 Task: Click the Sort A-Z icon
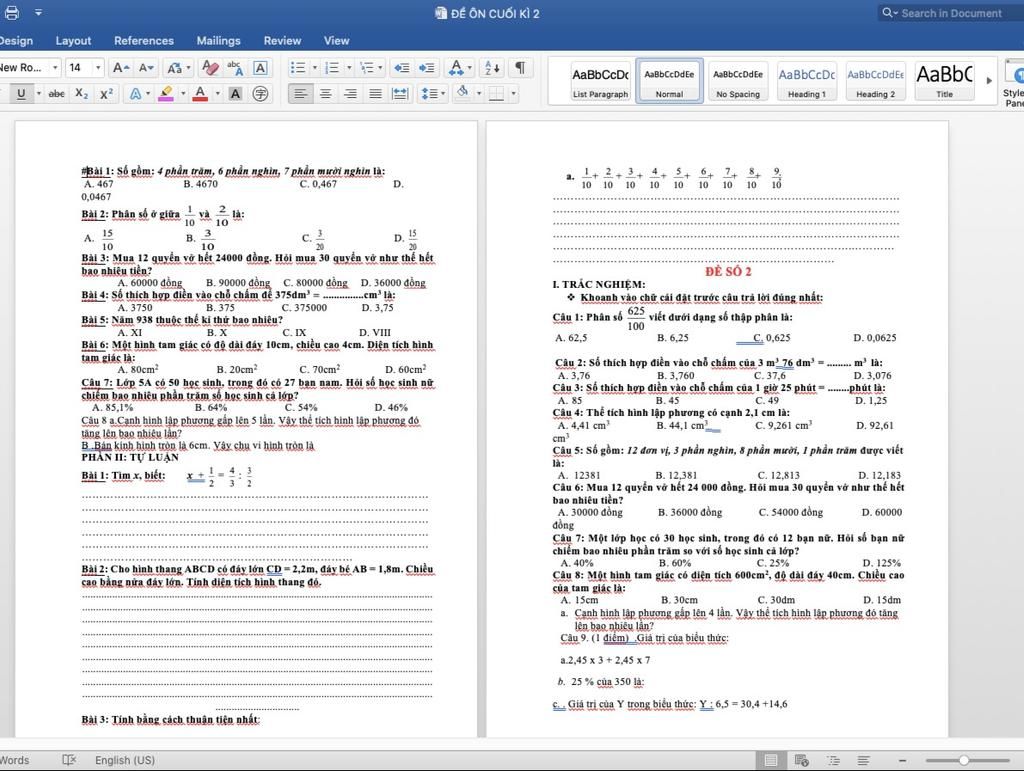(x=492, y=67)
